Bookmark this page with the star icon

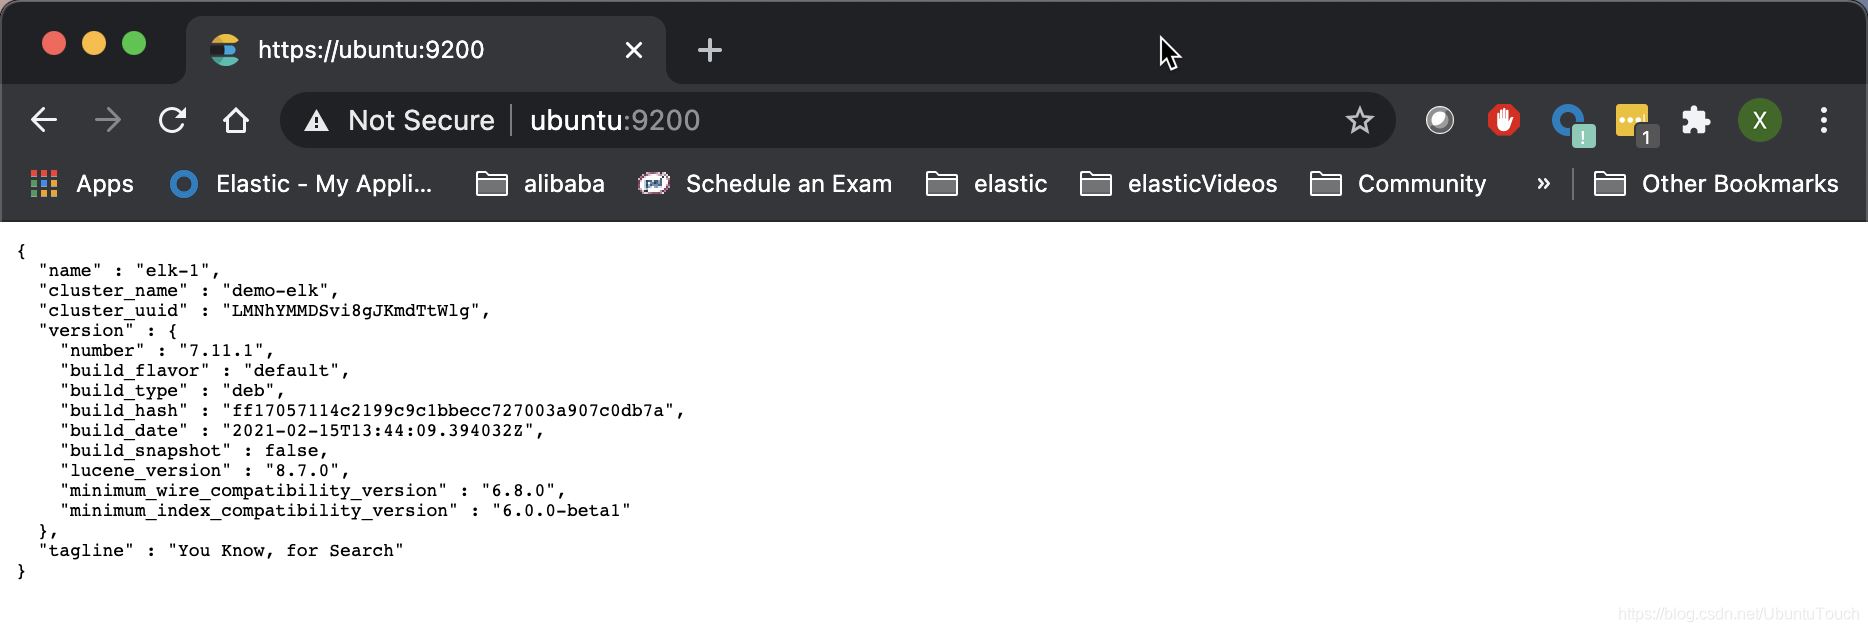click(x=1359, y=121)
